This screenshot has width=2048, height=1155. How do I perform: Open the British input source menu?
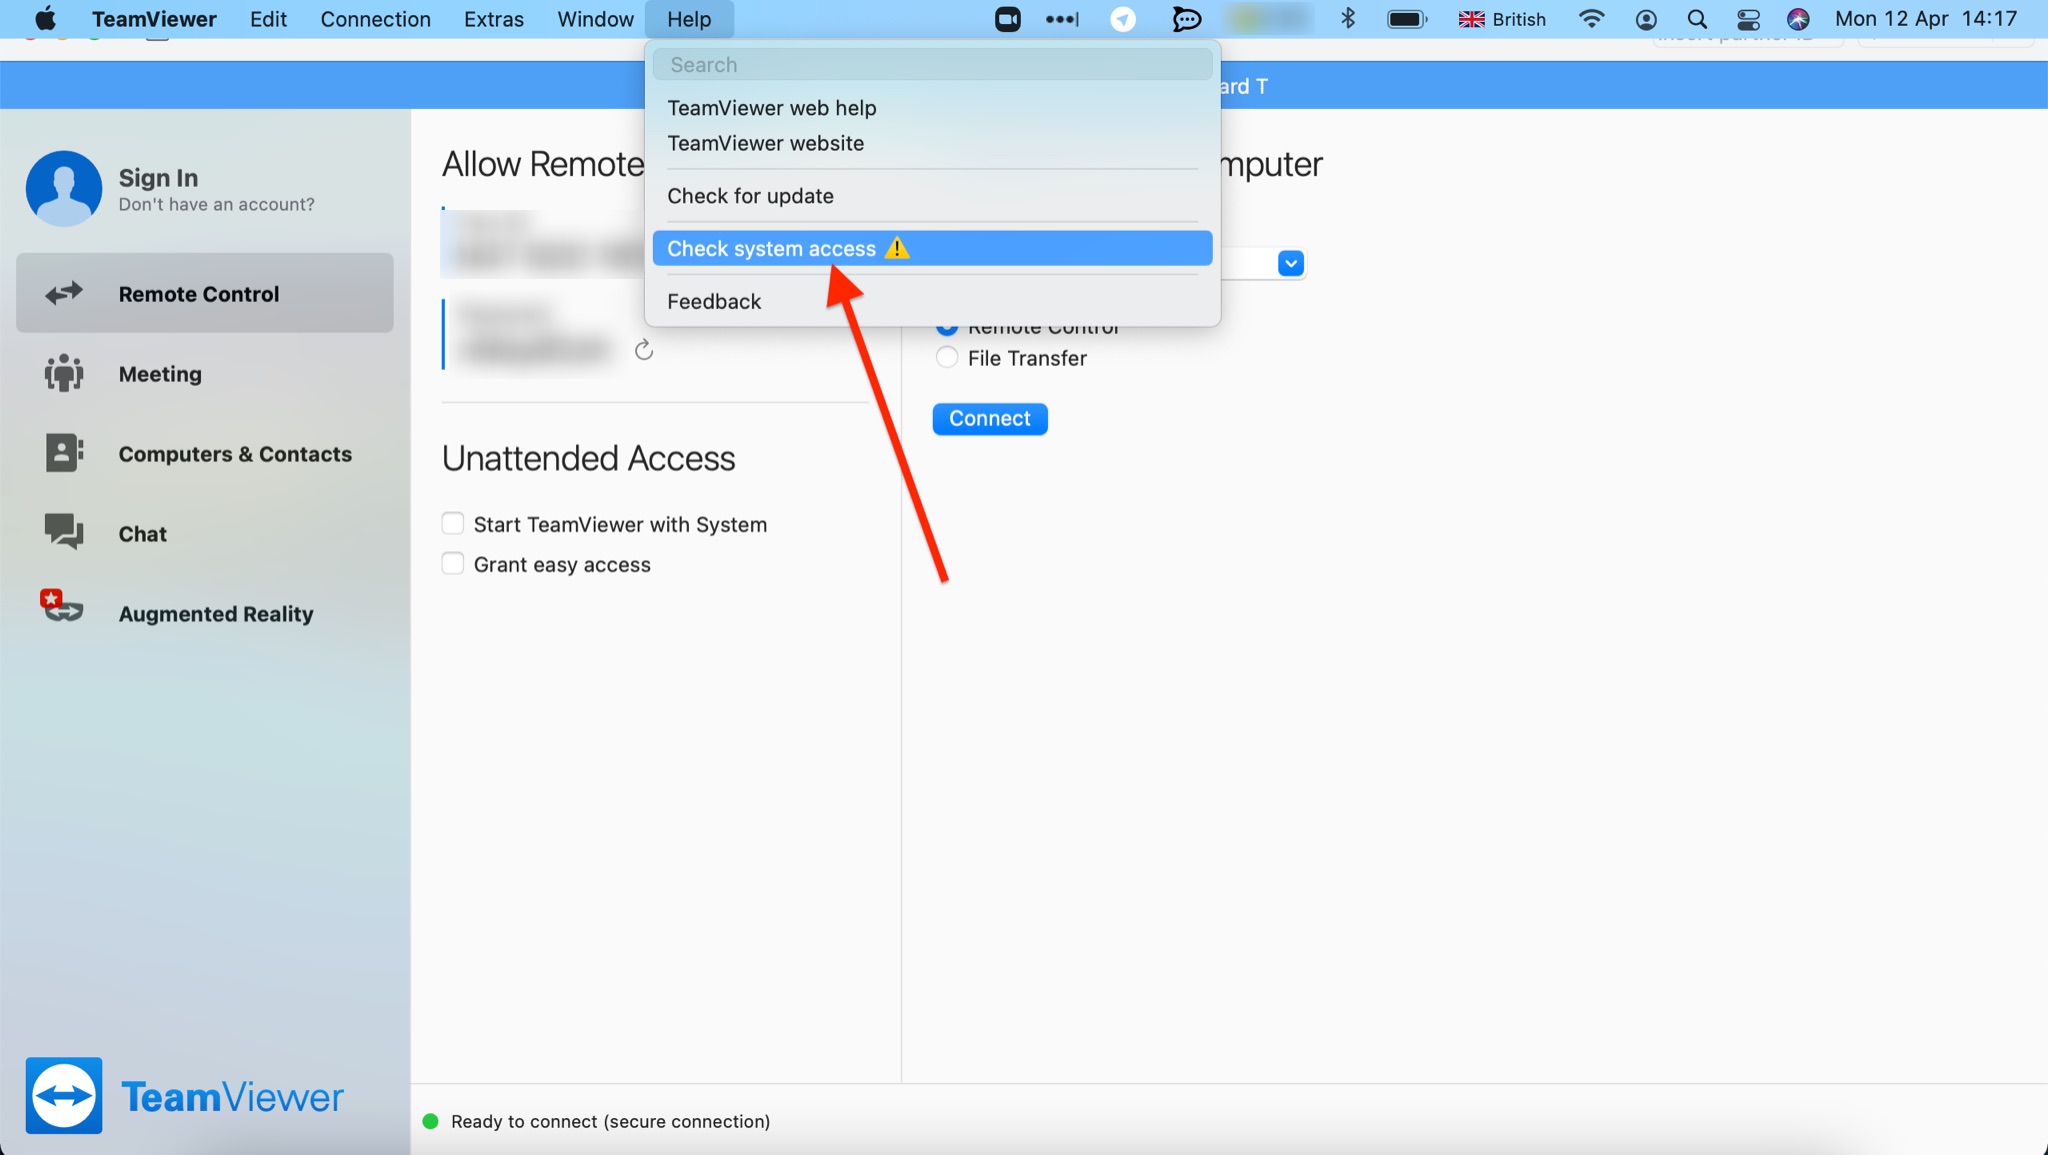click(x=1502, y=19)
